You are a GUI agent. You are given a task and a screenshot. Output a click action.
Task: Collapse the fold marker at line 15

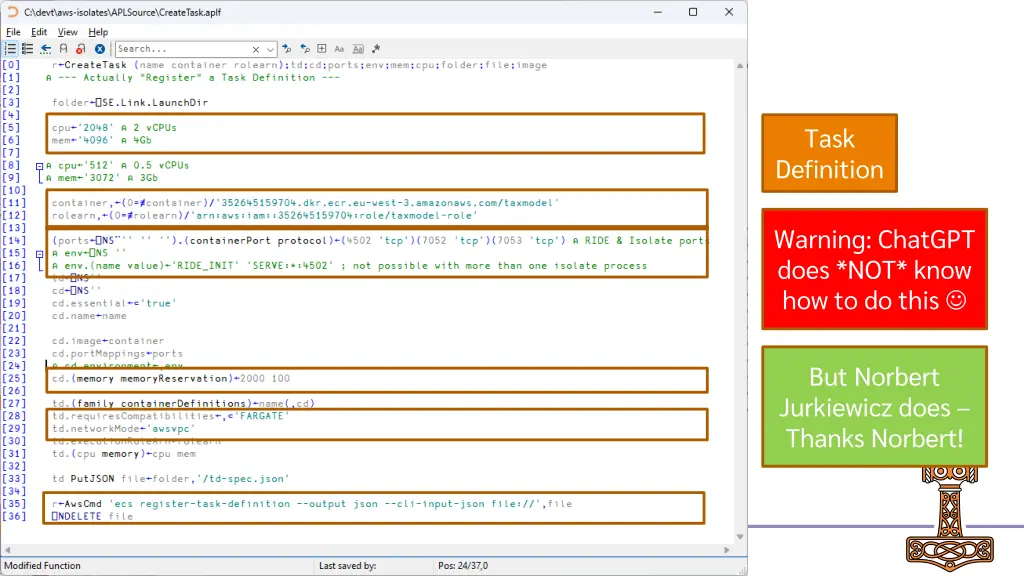click(39, 253)
